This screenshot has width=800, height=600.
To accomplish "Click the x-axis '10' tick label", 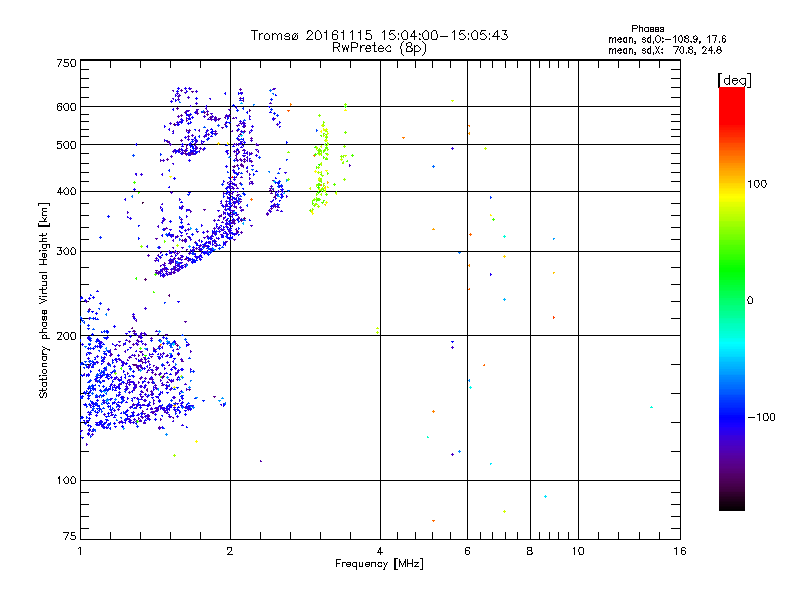I will (578, 551).
